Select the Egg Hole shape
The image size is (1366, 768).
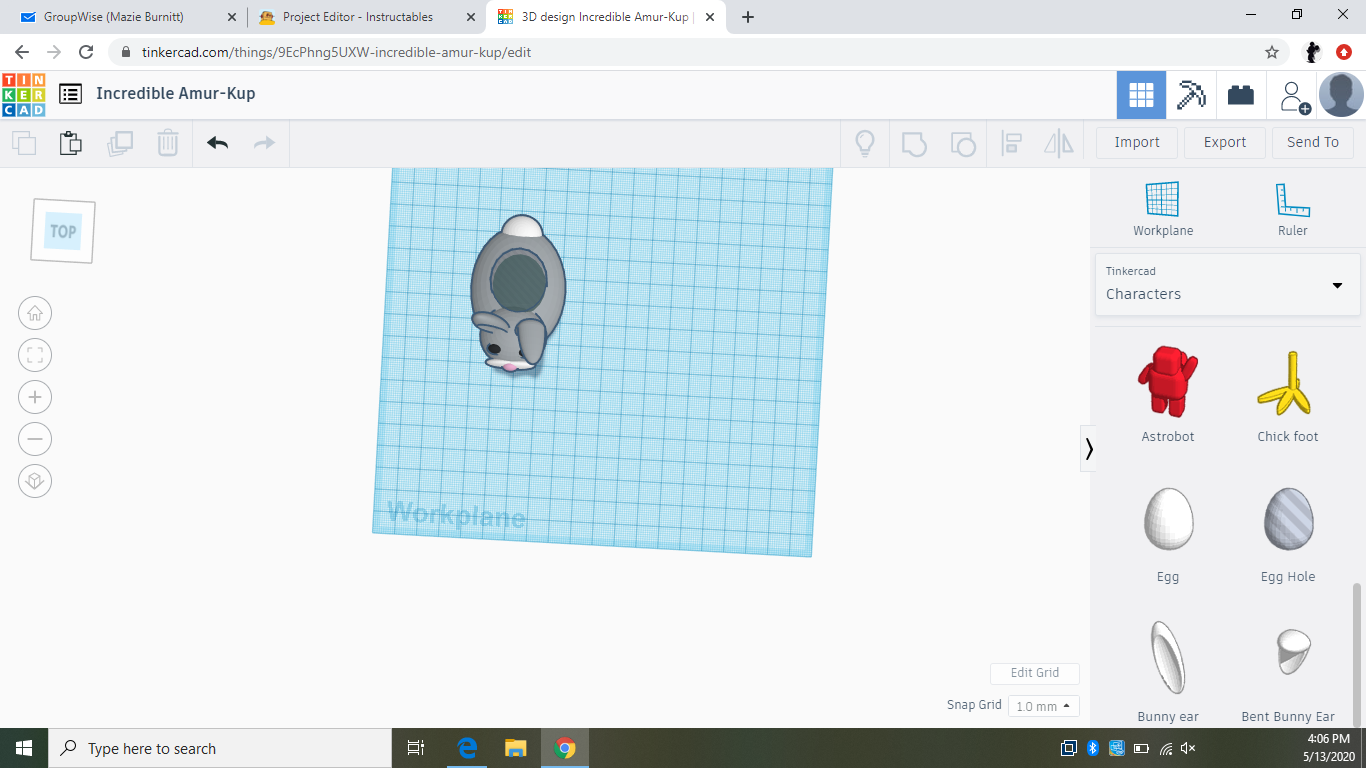[x=1288, y=534]
